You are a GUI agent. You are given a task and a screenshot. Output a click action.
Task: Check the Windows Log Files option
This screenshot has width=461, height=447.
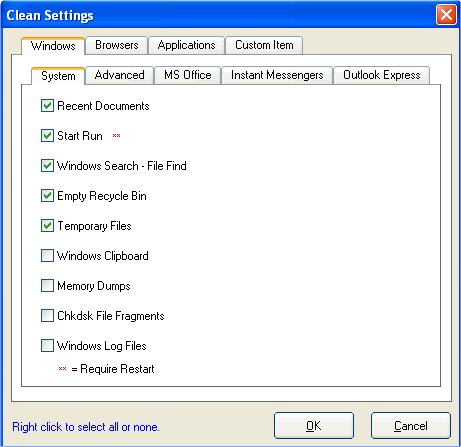(47, 346)
